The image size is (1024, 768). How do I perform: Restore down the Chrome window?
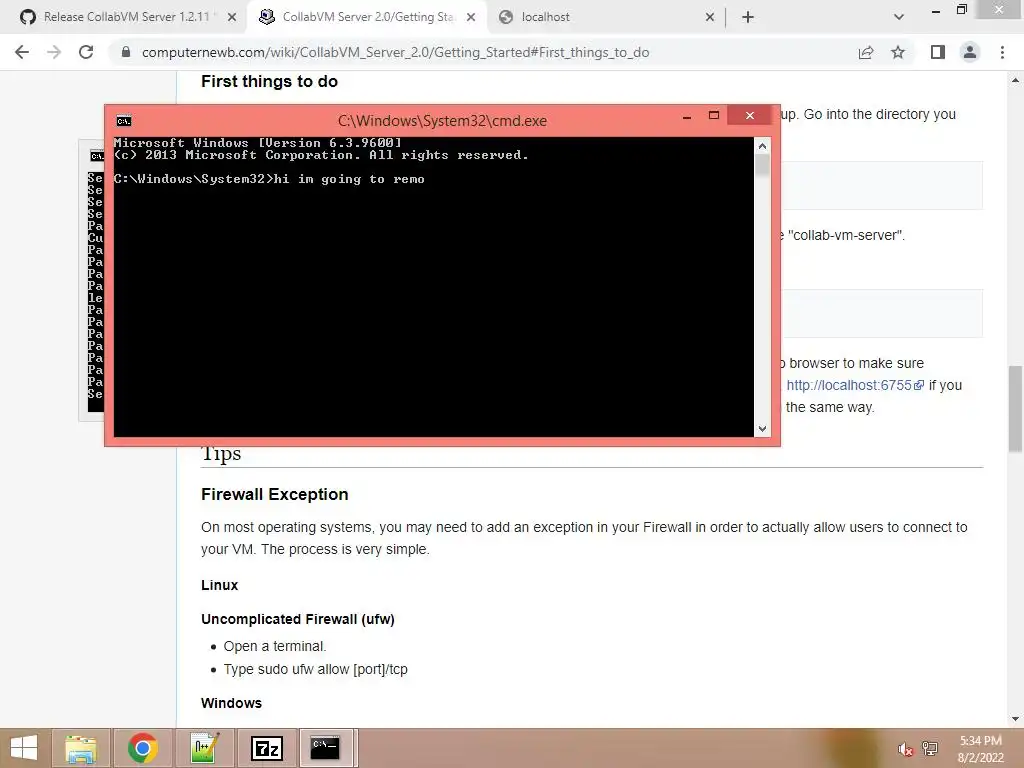(962, 9)
